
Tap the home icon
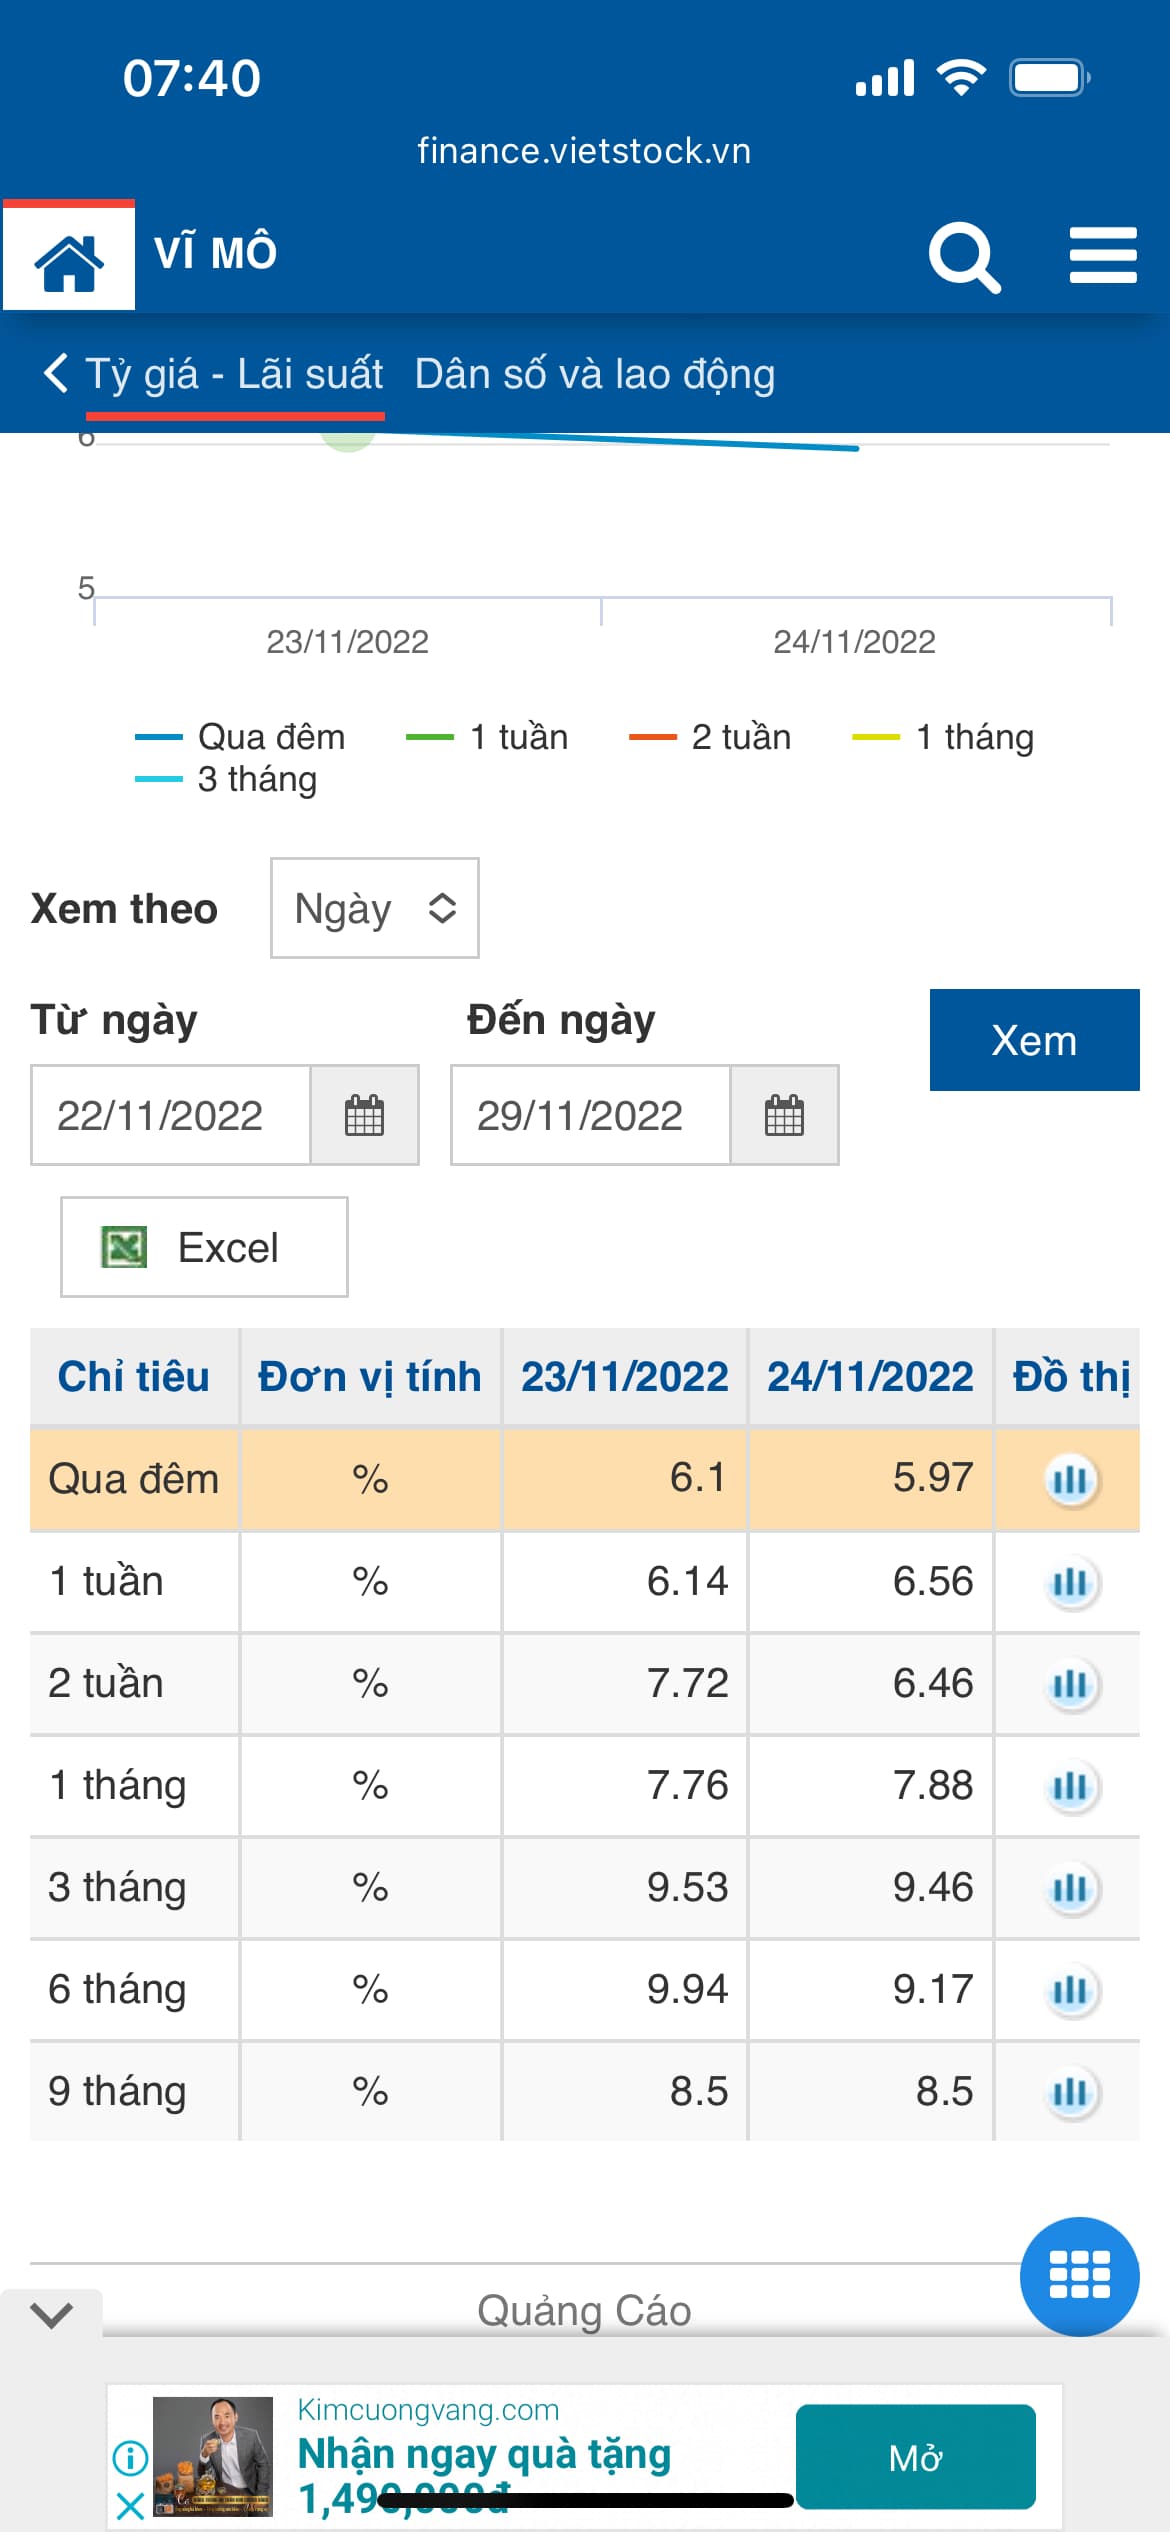[69, 257]
